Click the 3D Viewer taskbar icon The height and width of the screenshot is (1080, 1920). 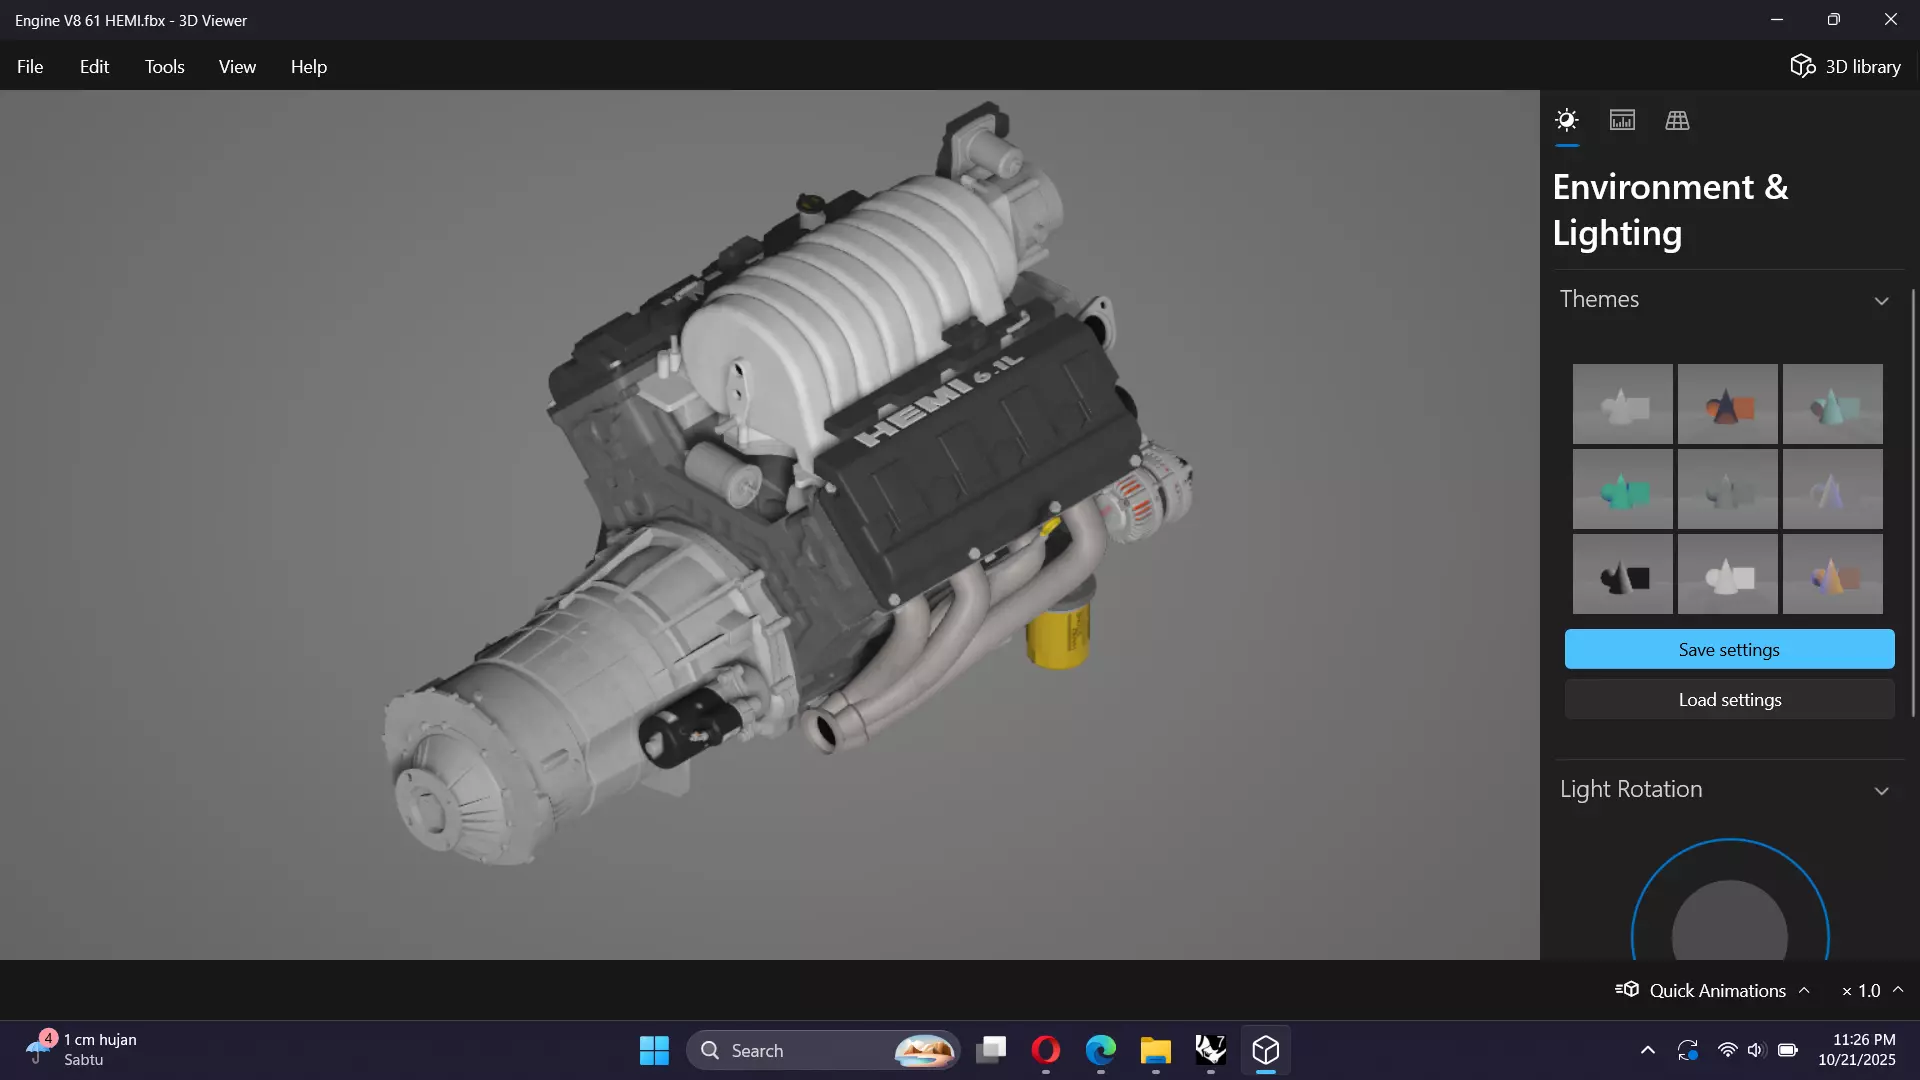pyautogui.click(x=1266, y=1050)
